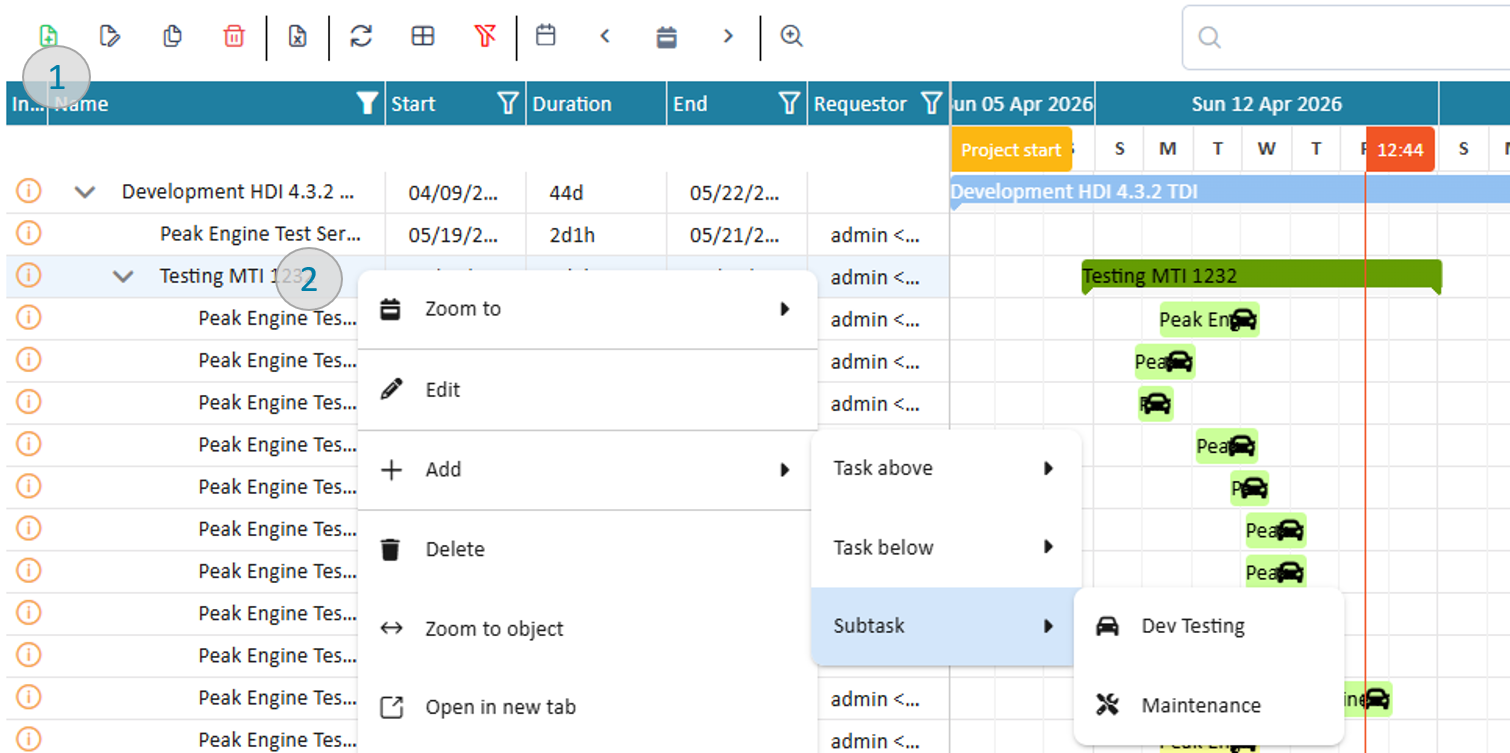Viewport: 1510px width, 753px height.
Task: Select the Testing MTI row name
Action: pyautogui.click(x=232, y=276)
